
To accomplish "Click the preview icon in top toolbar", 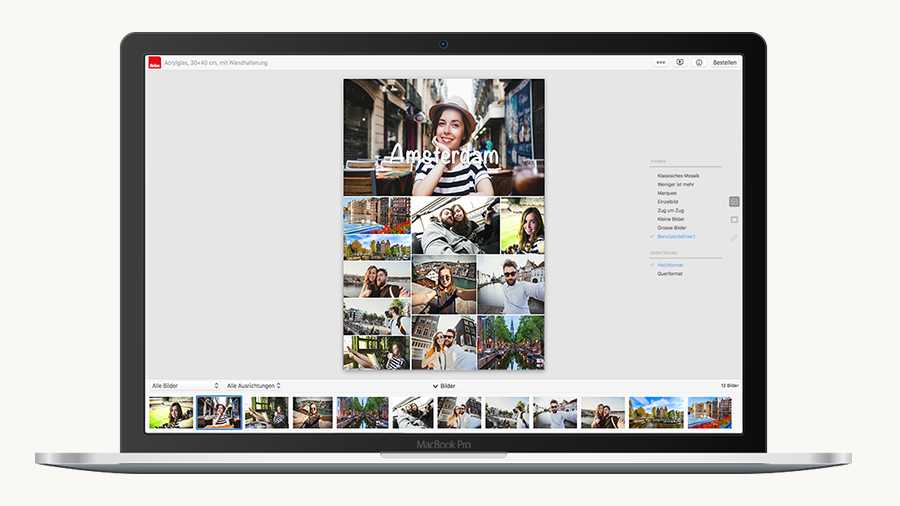I will click(680, 62).
